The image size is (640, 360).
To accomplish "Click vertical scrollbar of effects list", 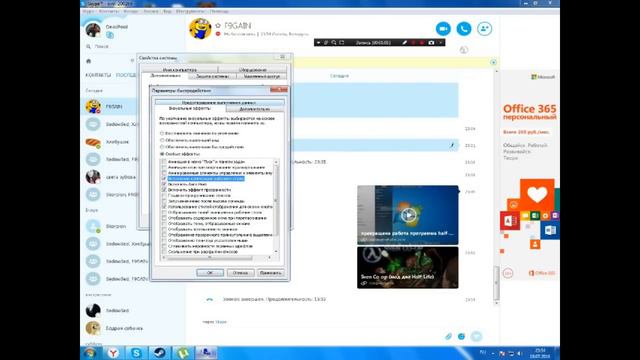I will 276,200.
